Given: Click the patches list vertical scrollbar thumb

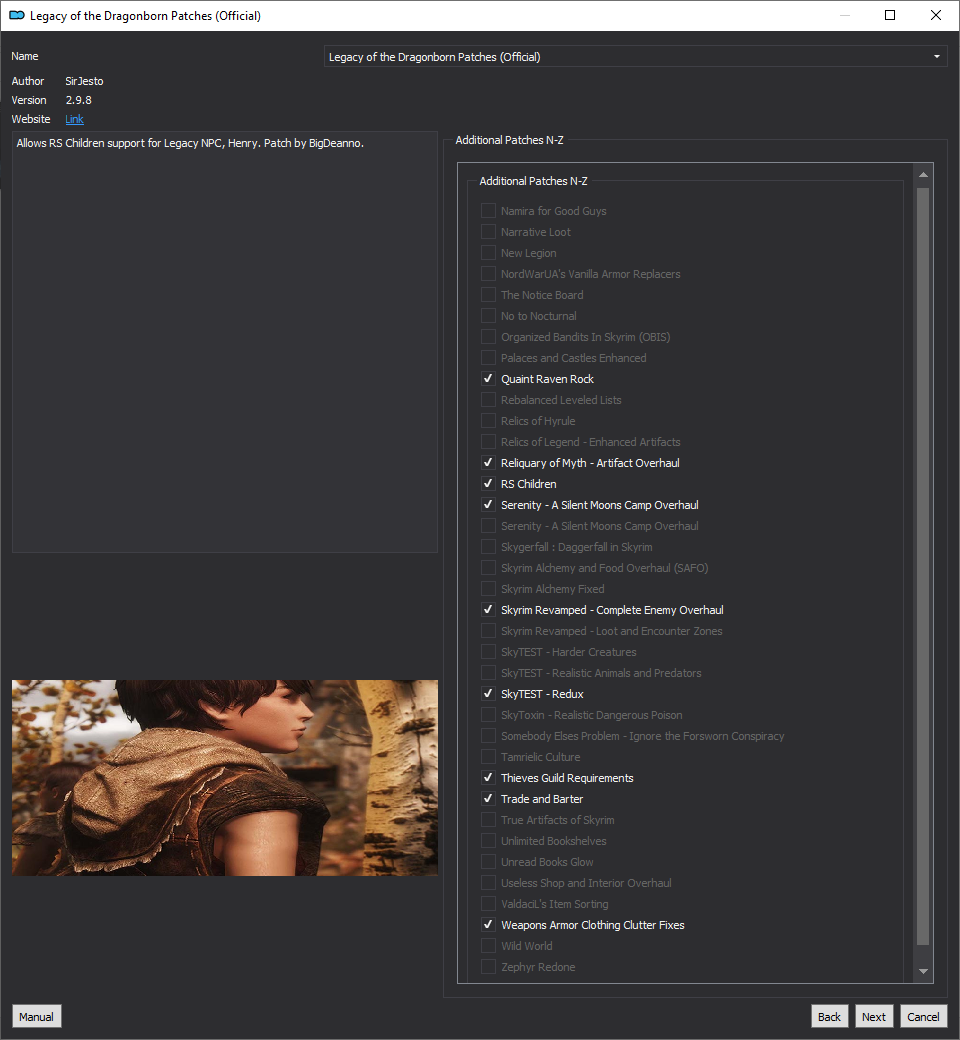Looking at the screenshot, I should (923, 566).
